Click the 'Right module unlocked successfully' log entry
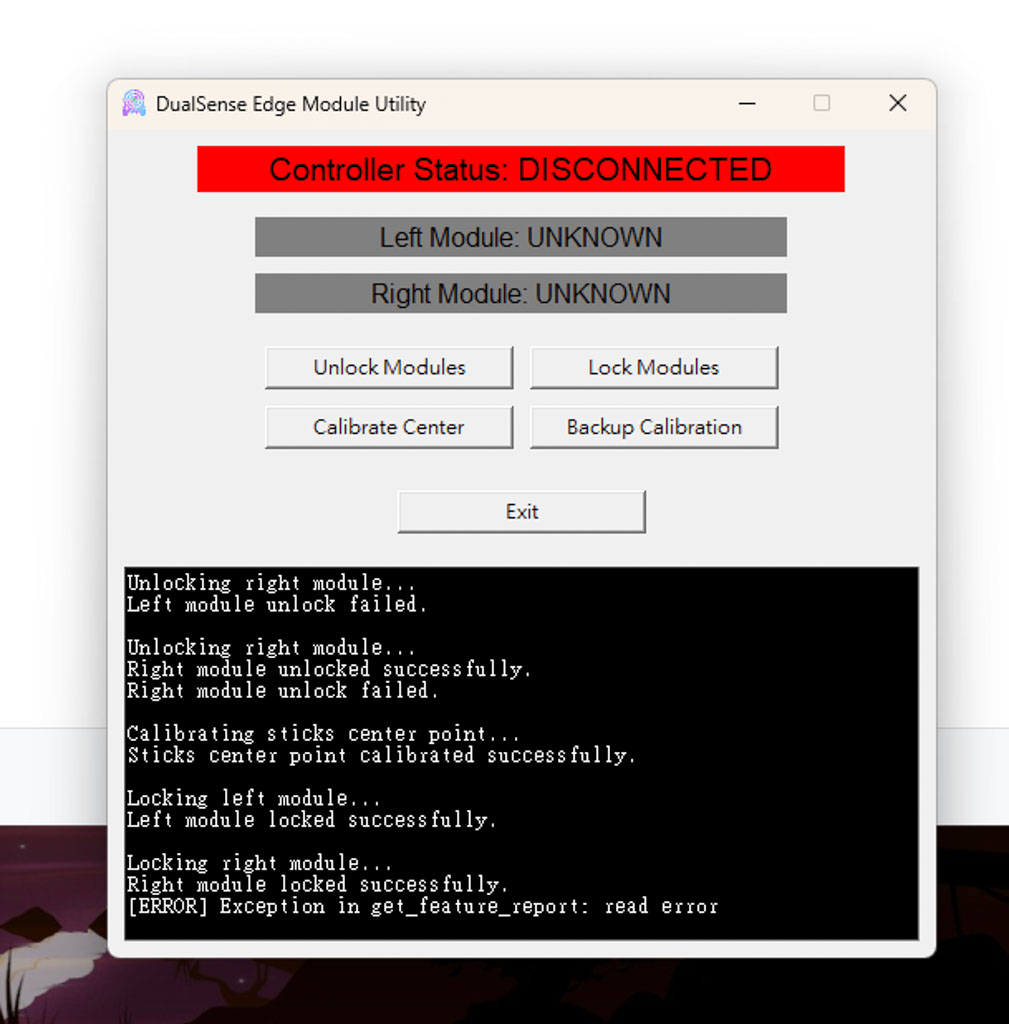The height and width of the screenshot is (1024, 1009). pyautogui.click(x=329, y=669)
